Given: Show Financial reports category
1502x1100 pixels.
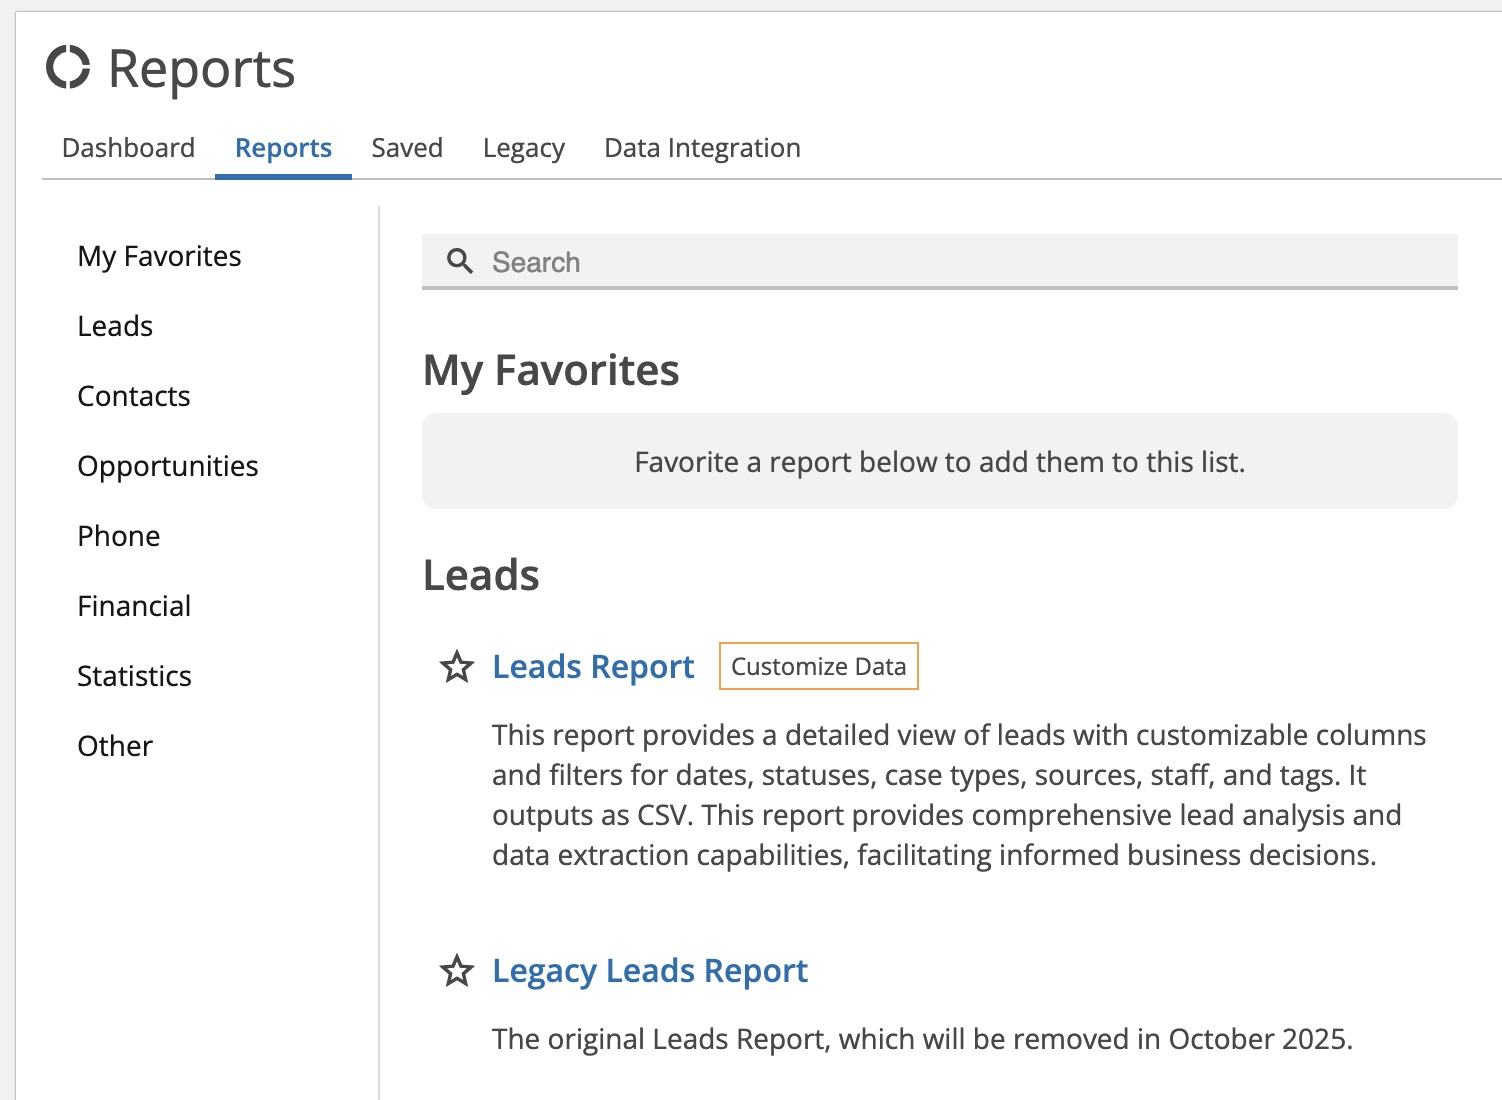Looking at the screenshot, I should click(x=134, y=606).
